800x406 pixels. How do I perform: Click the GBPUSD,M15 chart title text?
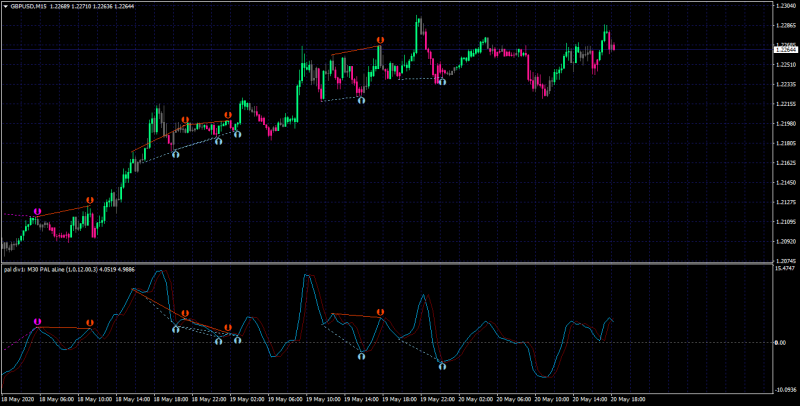(x=29, y=7)
